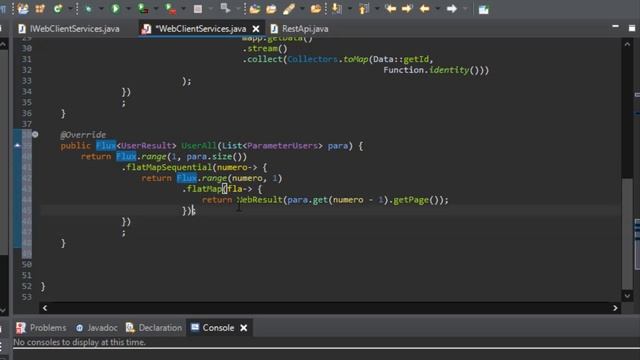The image size is (640, 360).
Task: Click the Open Type folder icon
Action: point(255,9)
